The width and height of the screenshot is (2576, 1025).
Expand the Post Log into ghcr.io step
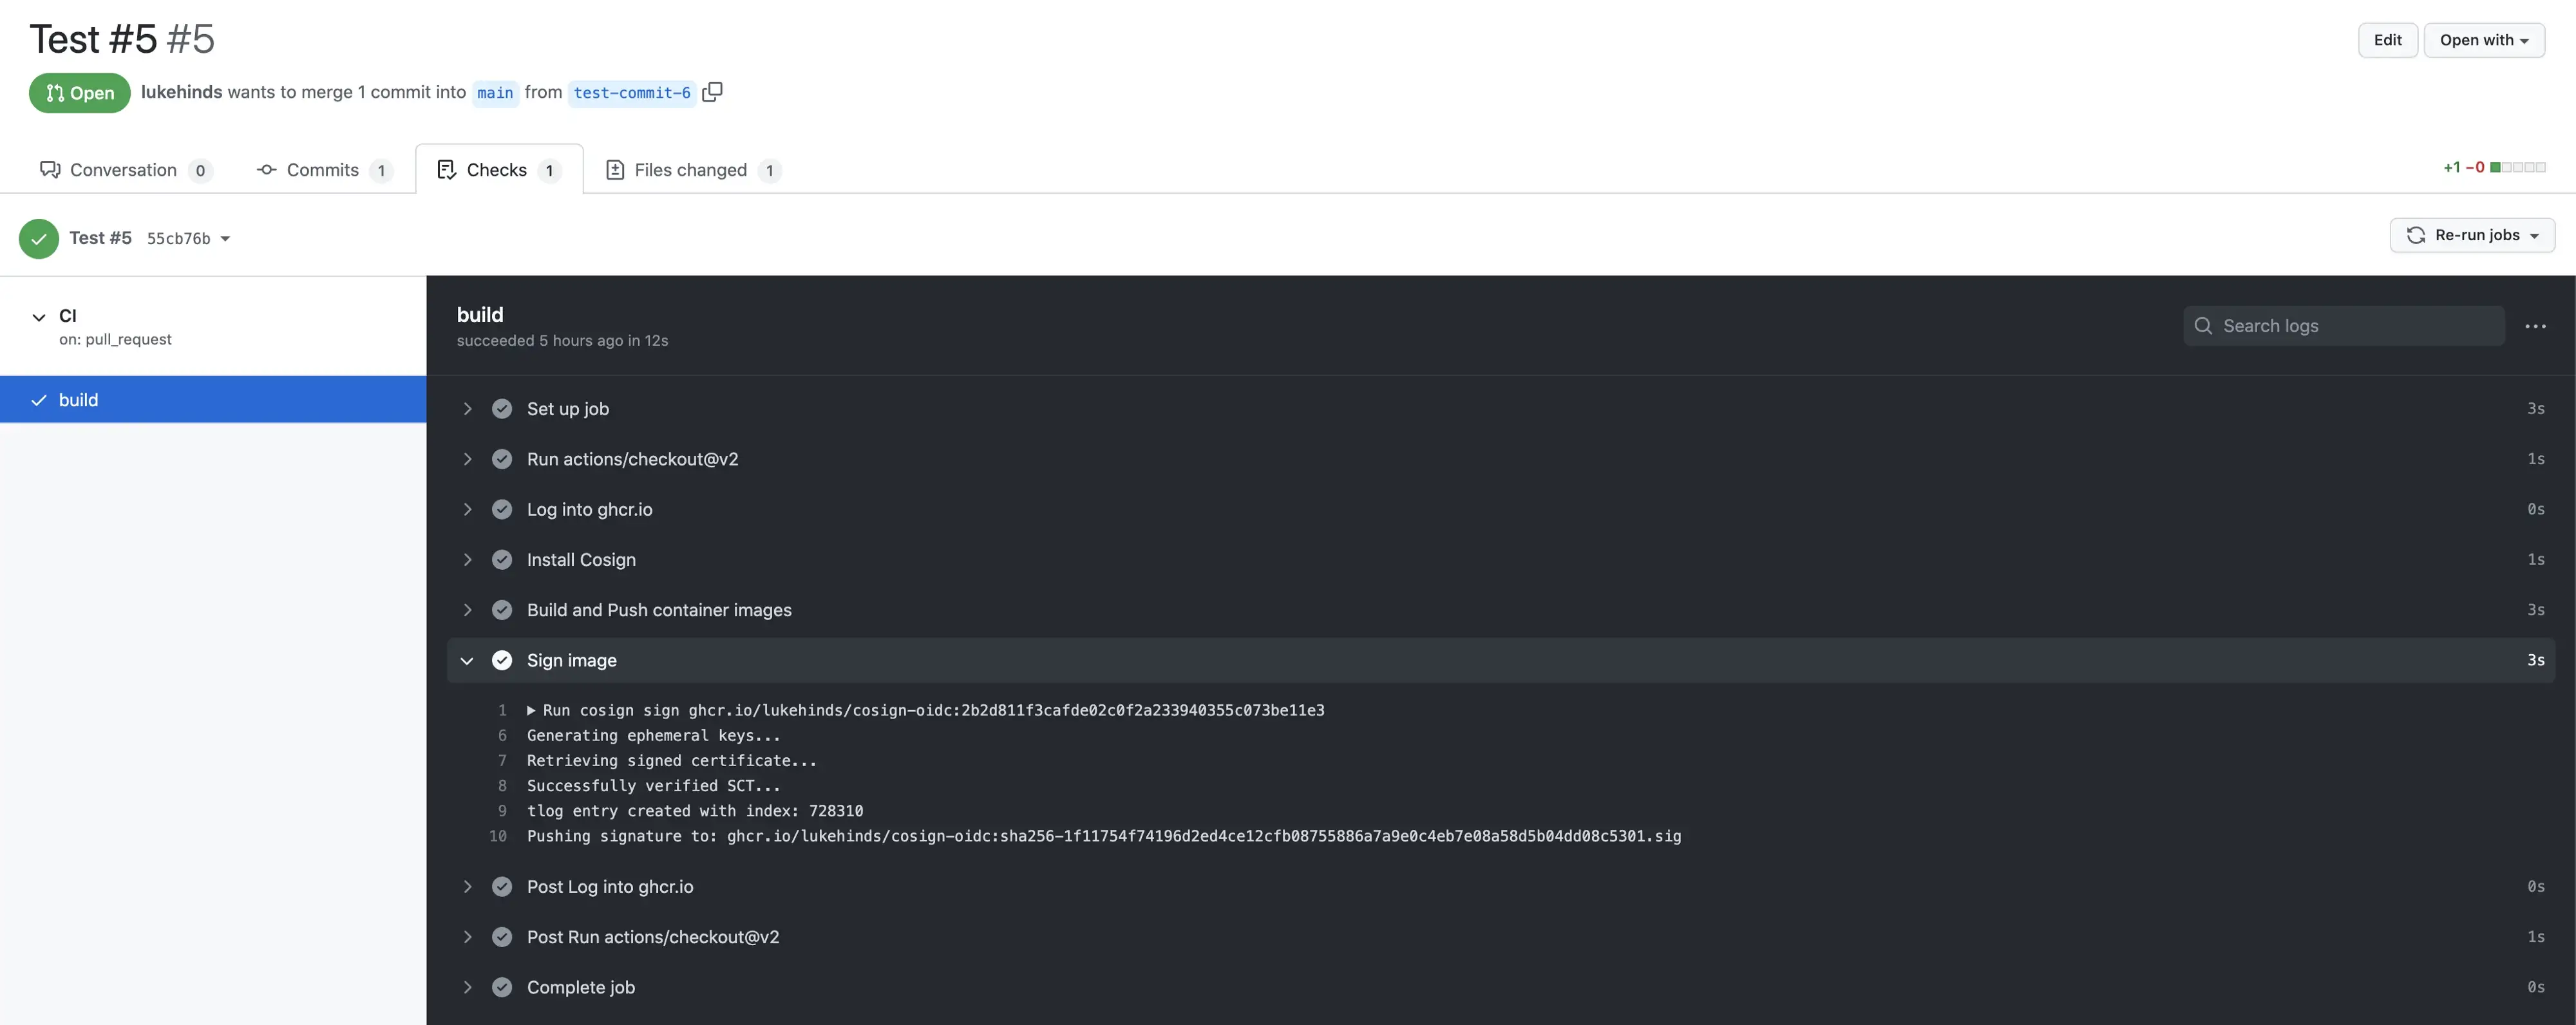[467, 887]
